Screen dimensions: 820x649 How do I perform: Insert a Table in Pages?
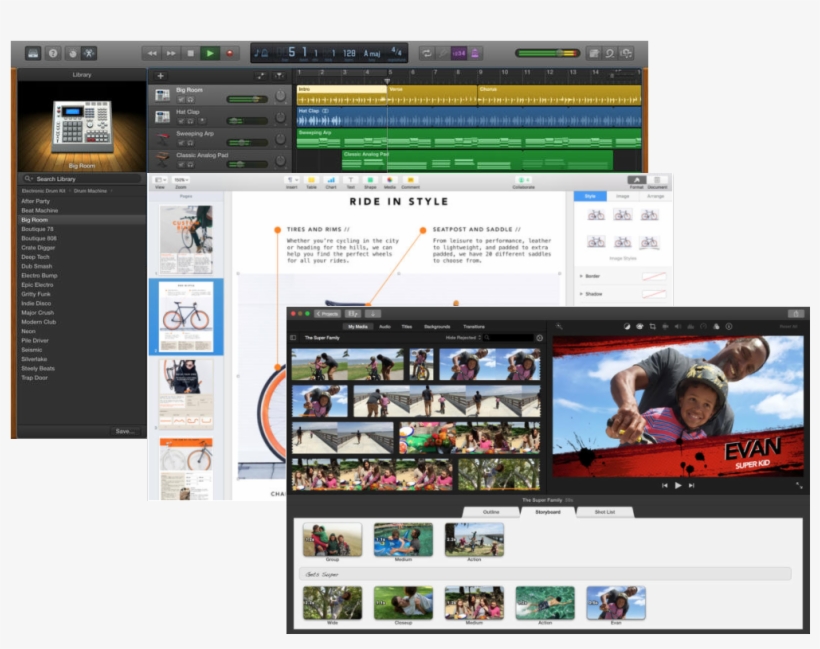[x=312, y=178]
